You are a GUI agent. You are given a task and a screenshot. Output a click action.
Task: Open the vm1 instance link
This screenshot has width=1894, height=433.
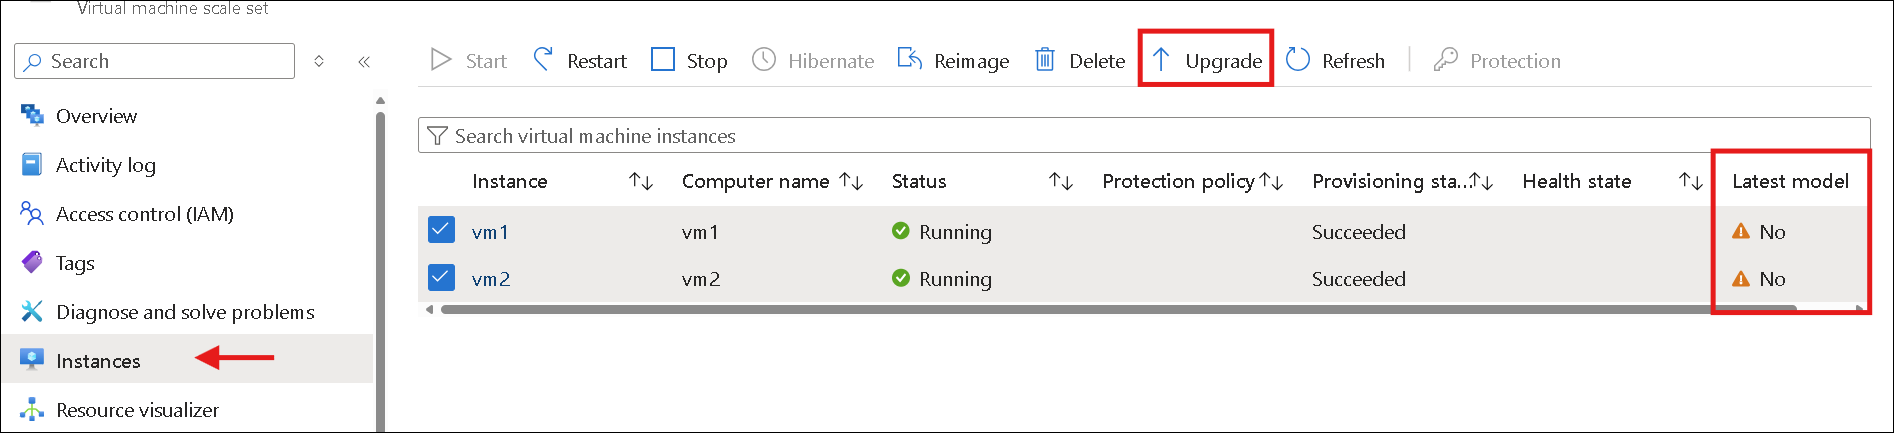490,232
